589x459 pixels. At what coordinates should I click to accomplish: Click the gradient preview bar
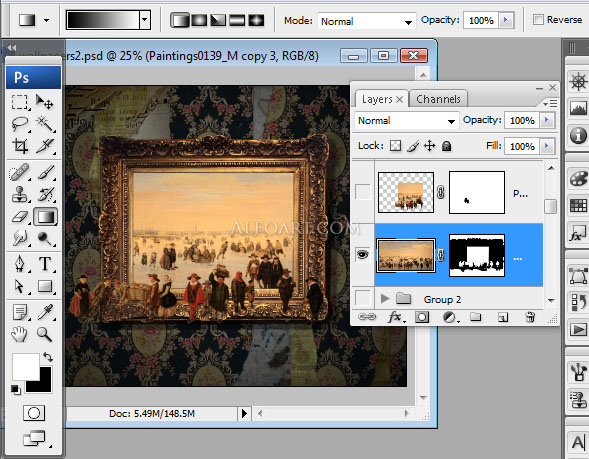coord(103,20)
